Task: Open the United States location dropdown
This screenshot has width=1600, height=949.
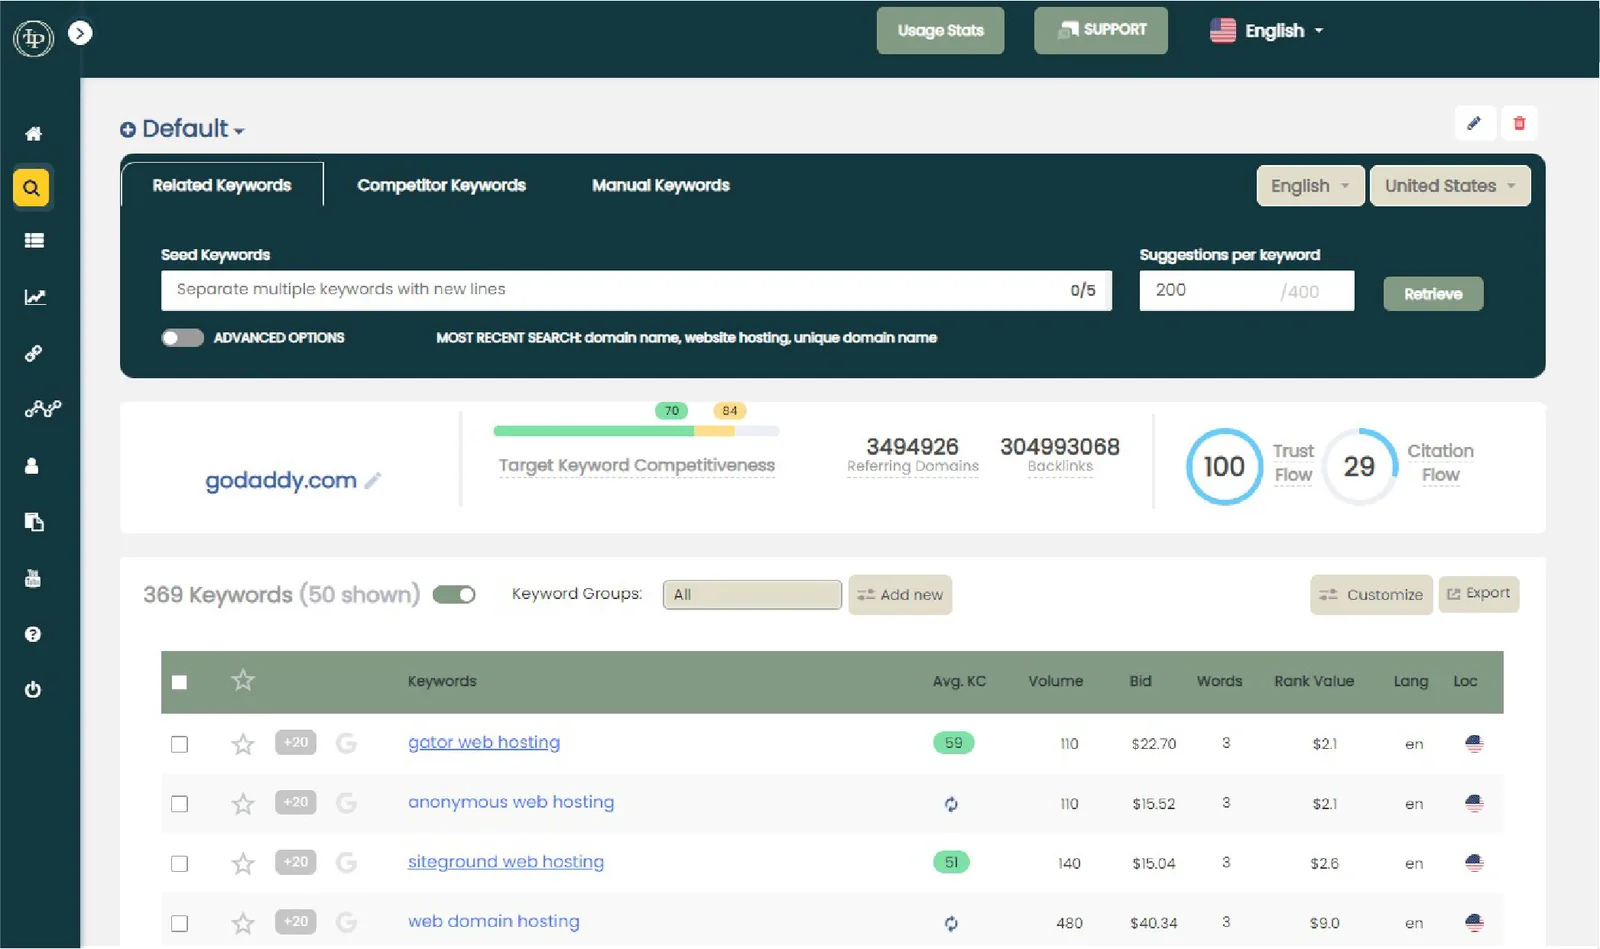Action: pos(1450,186)
